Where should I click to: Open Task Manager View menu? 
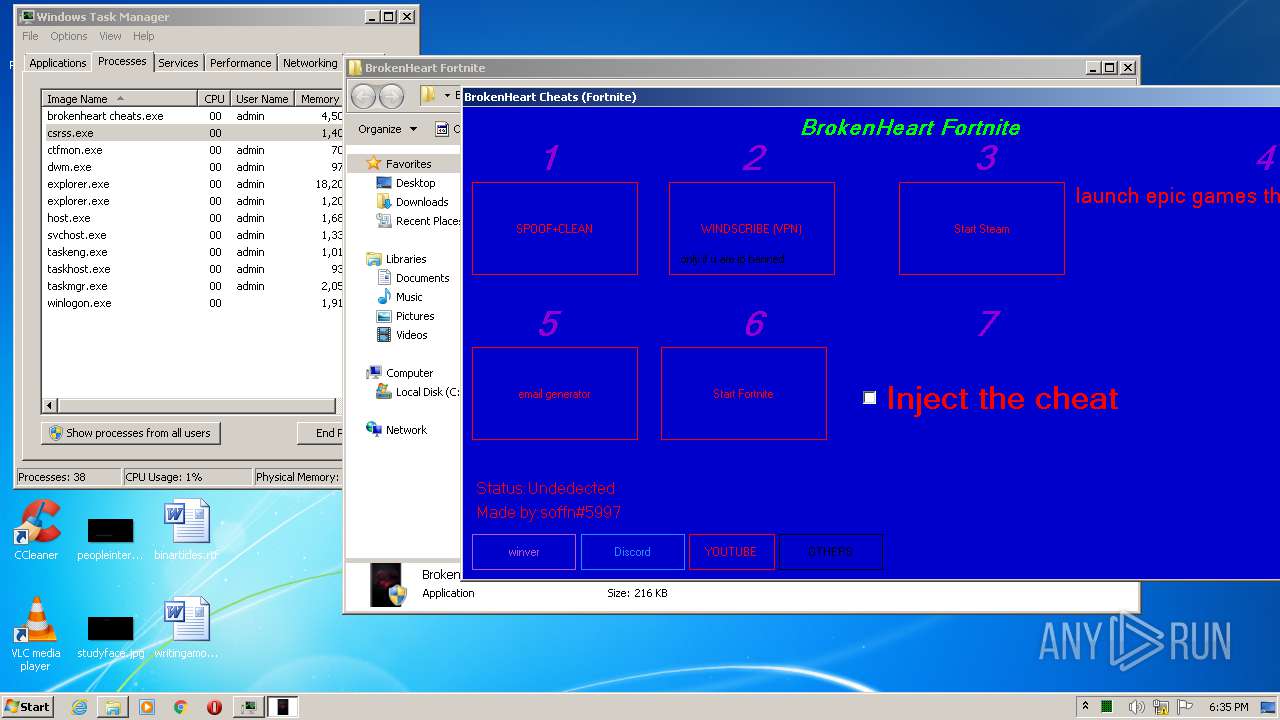pos(110,36)
